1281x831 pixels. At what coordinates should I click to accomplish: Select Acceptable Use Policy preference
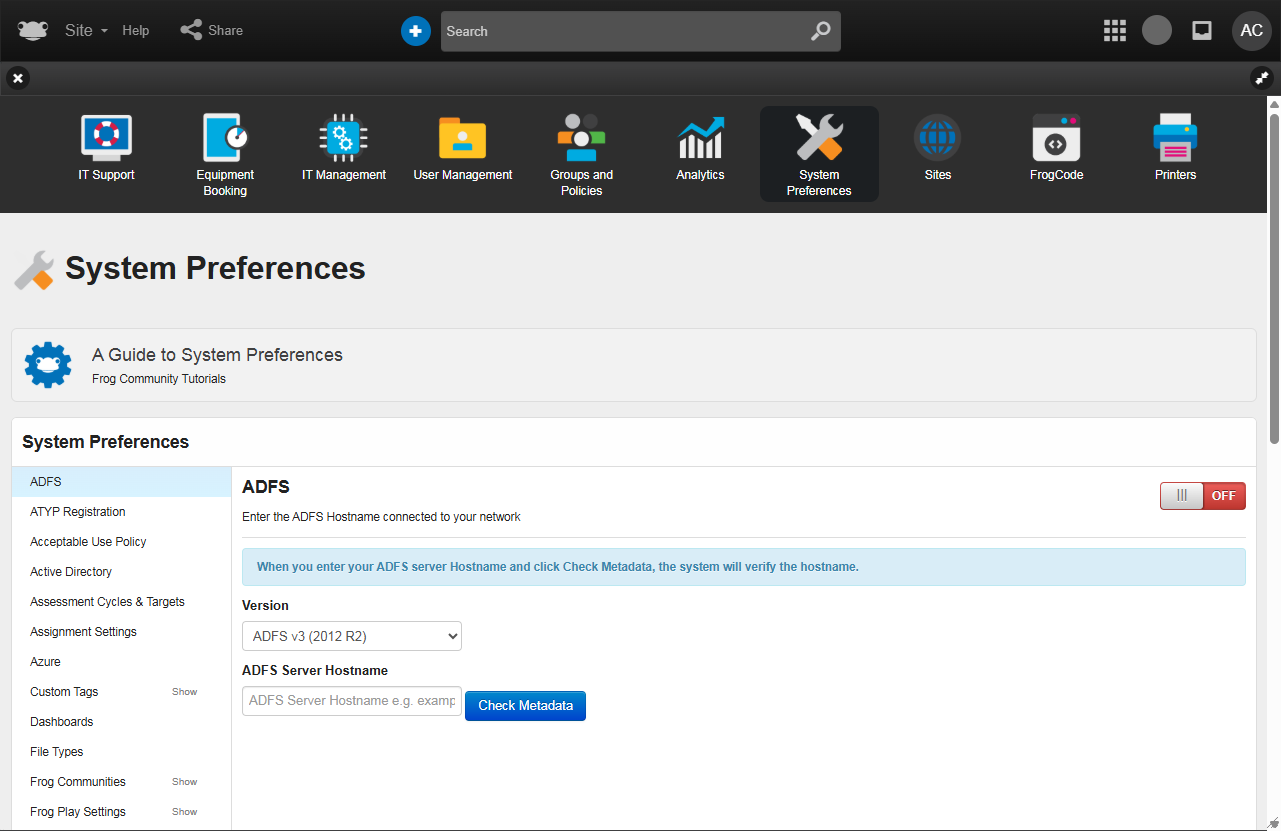point(88,542)
